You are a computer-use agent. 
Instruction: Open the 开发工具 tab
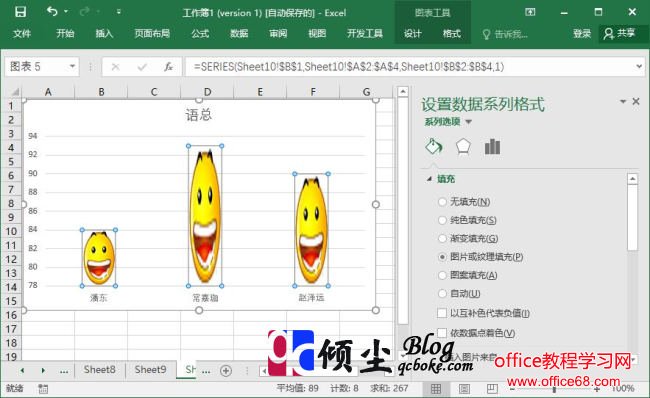pos(365,34)
